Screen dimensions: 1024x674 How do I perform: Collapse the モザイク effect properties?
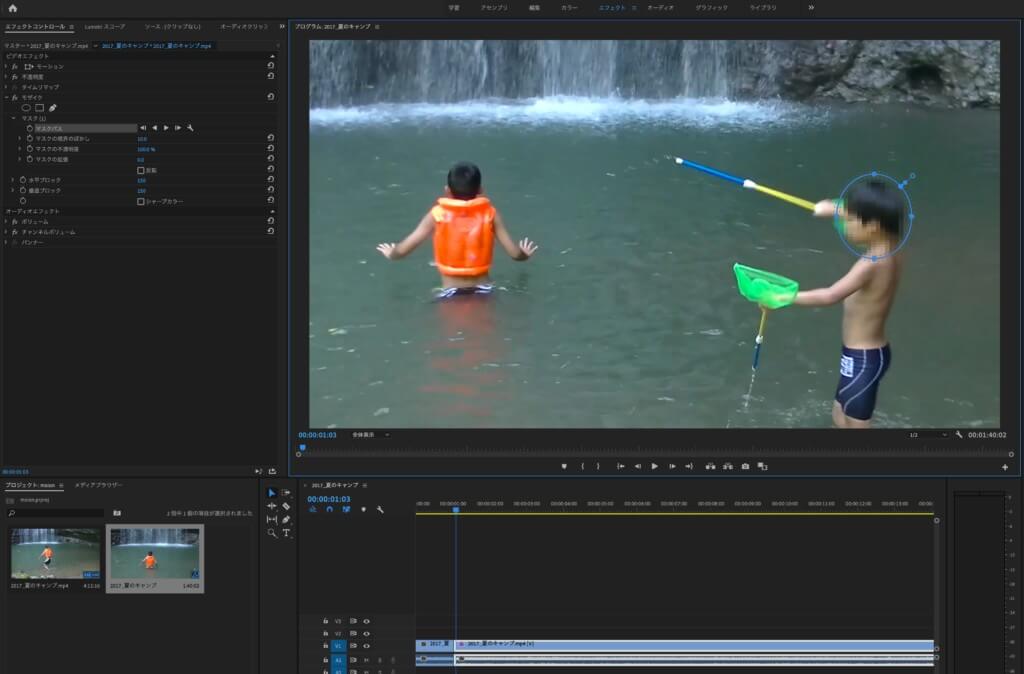point(7,97)
